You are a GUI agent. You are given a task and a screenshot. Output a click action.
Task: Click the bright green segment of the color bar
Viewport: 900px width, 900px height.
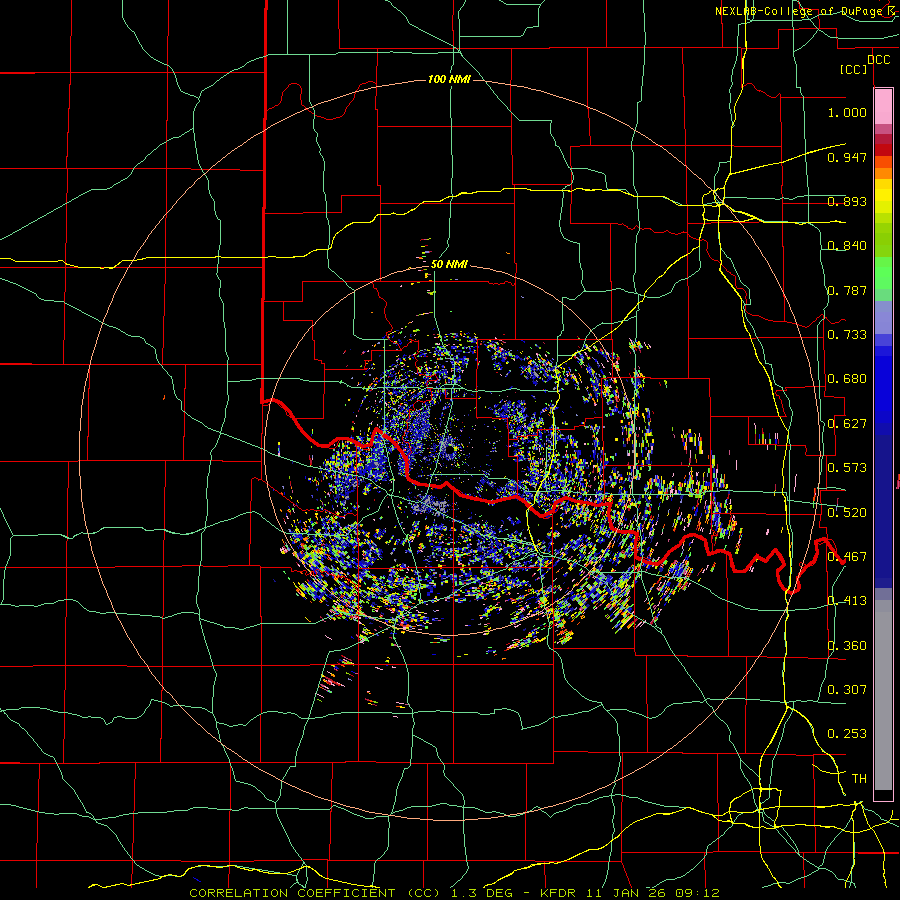[883, 273]
